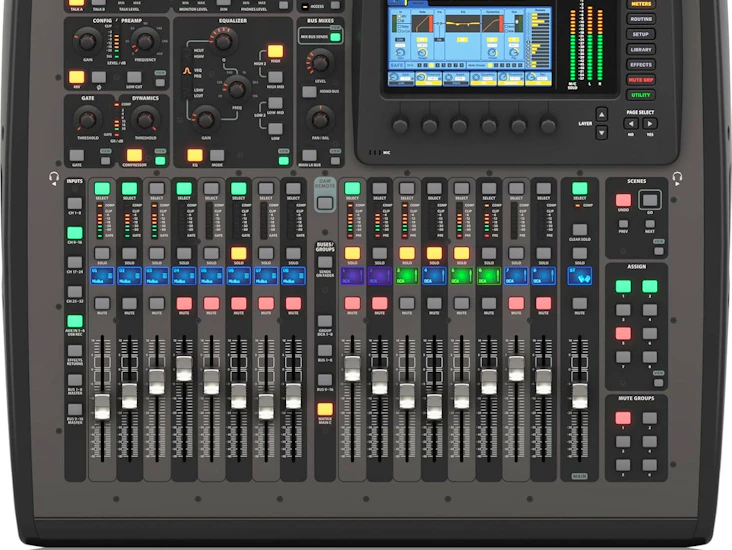Toggle the lit COMPRESSOR button
This screenshot has height=550, width=732.
click(134, 155)
